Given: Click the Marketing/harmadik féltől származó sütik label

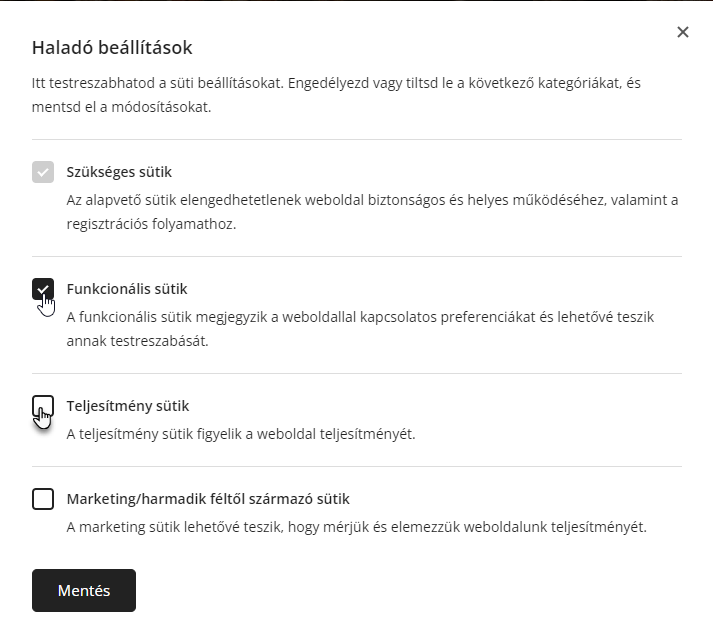Looking at the screenshot, I should (208, 499).
